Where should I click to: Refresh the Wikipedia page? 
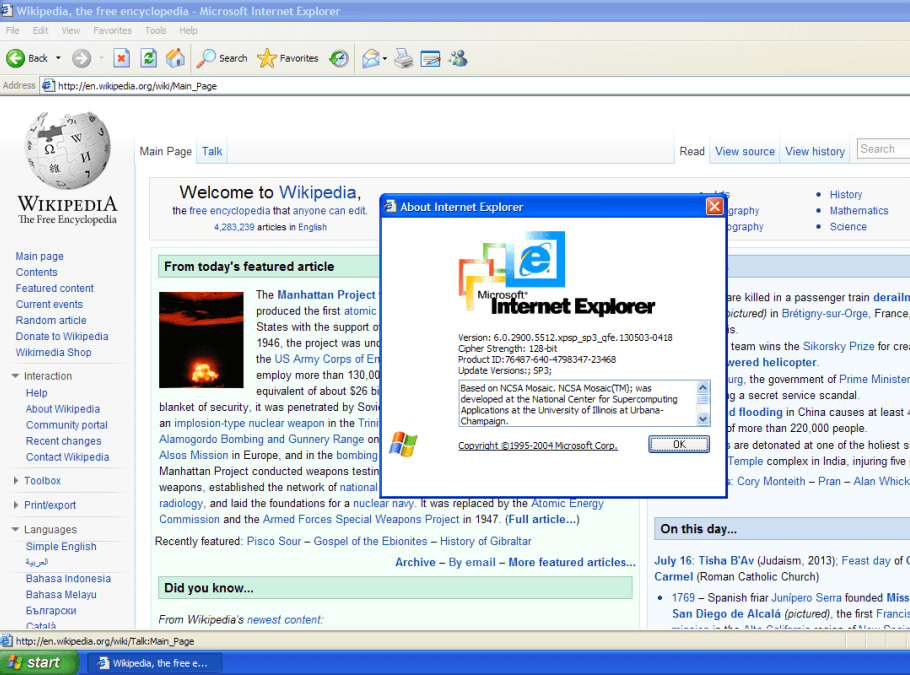coord(147,58)
